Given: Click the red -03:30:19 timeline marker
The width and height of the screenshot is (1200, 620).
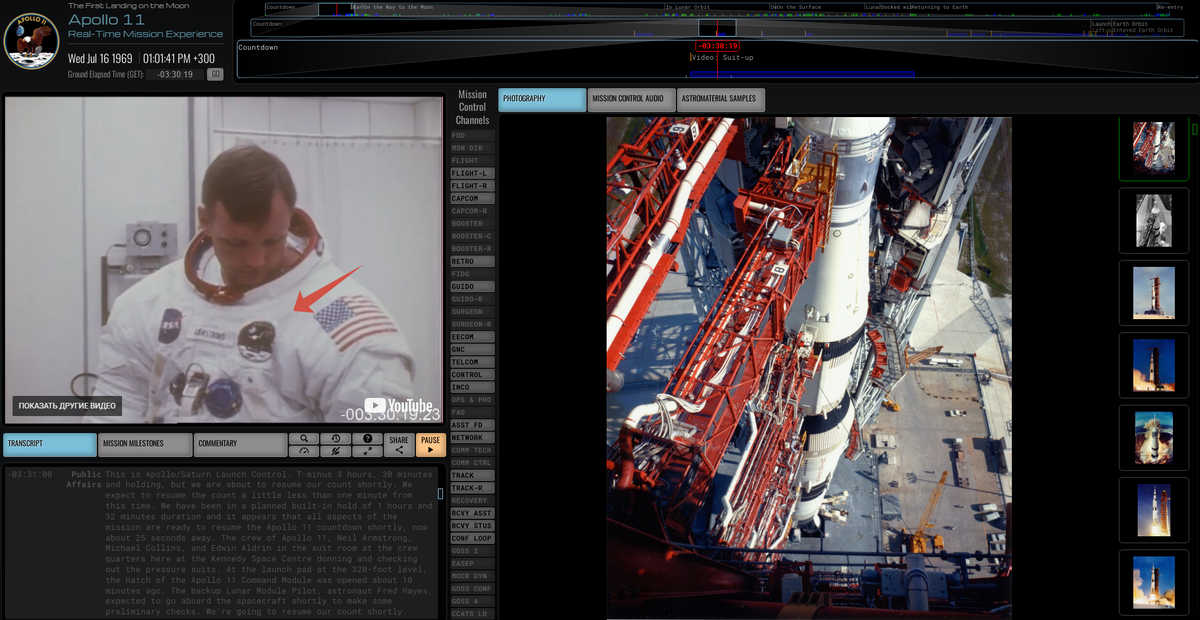Looking at the screenshot, I should [x=718, y=46].
